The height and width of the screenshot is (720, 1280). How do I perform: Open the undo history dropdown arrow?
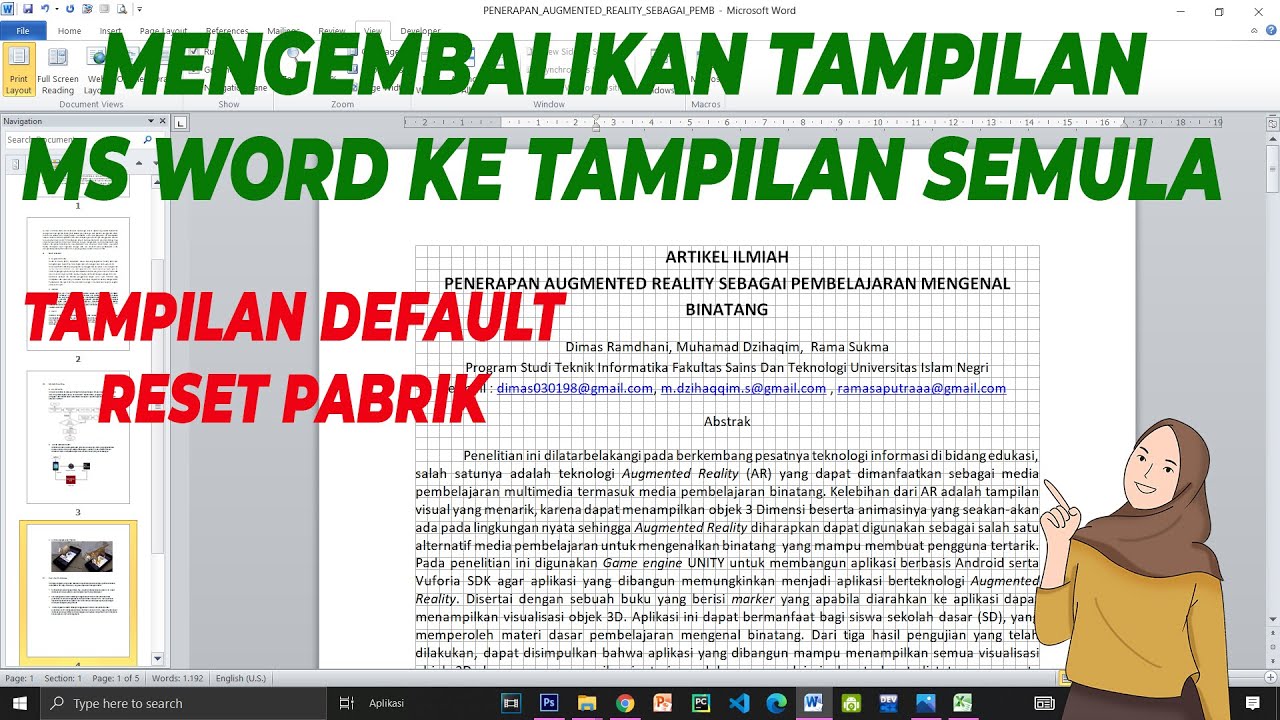pos(56,10)
